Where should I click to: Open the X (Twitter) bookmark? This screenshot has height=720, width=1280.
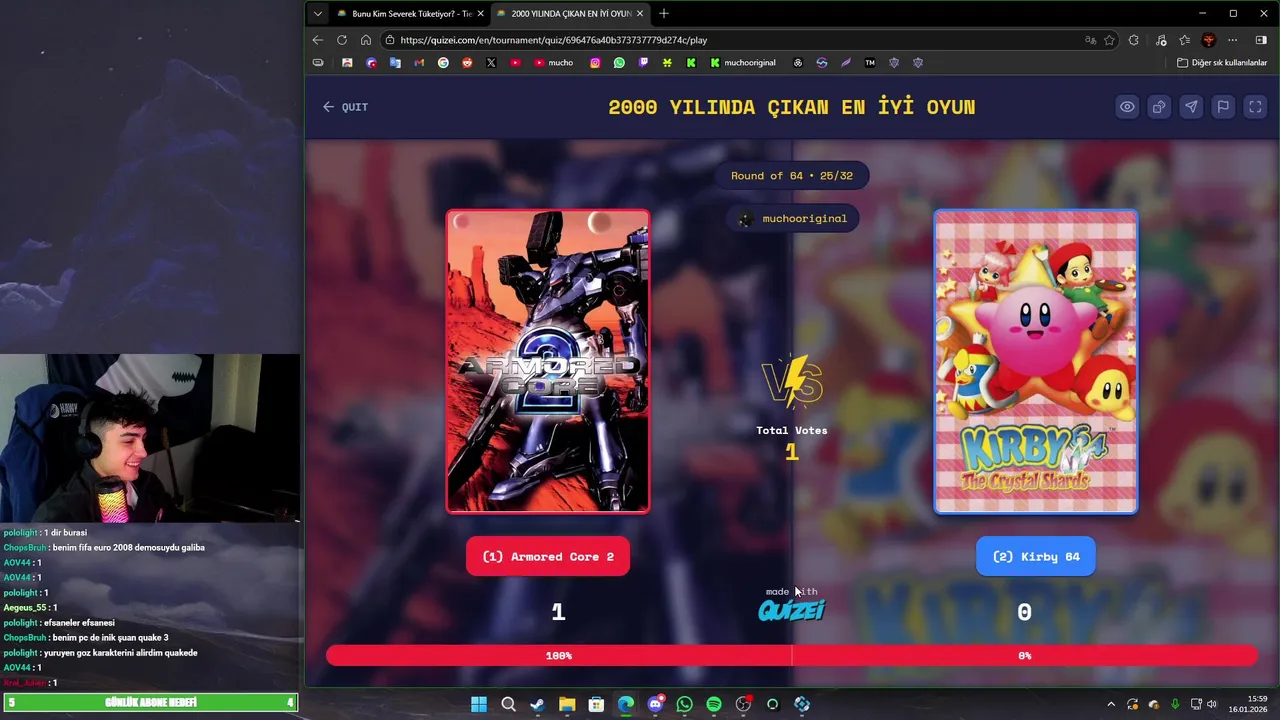pos(491,63)
